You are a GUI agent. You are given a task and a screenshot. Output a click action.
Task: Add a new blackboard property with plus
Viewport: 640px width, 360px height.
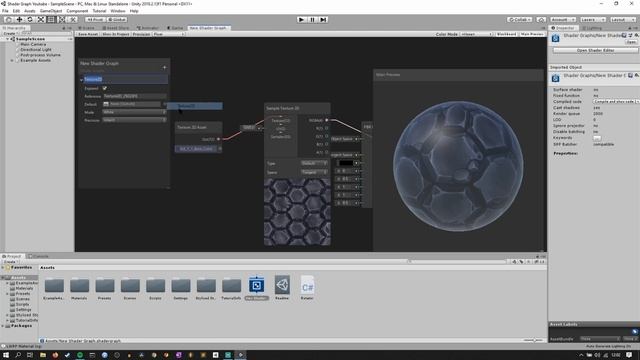click(164, 67)
